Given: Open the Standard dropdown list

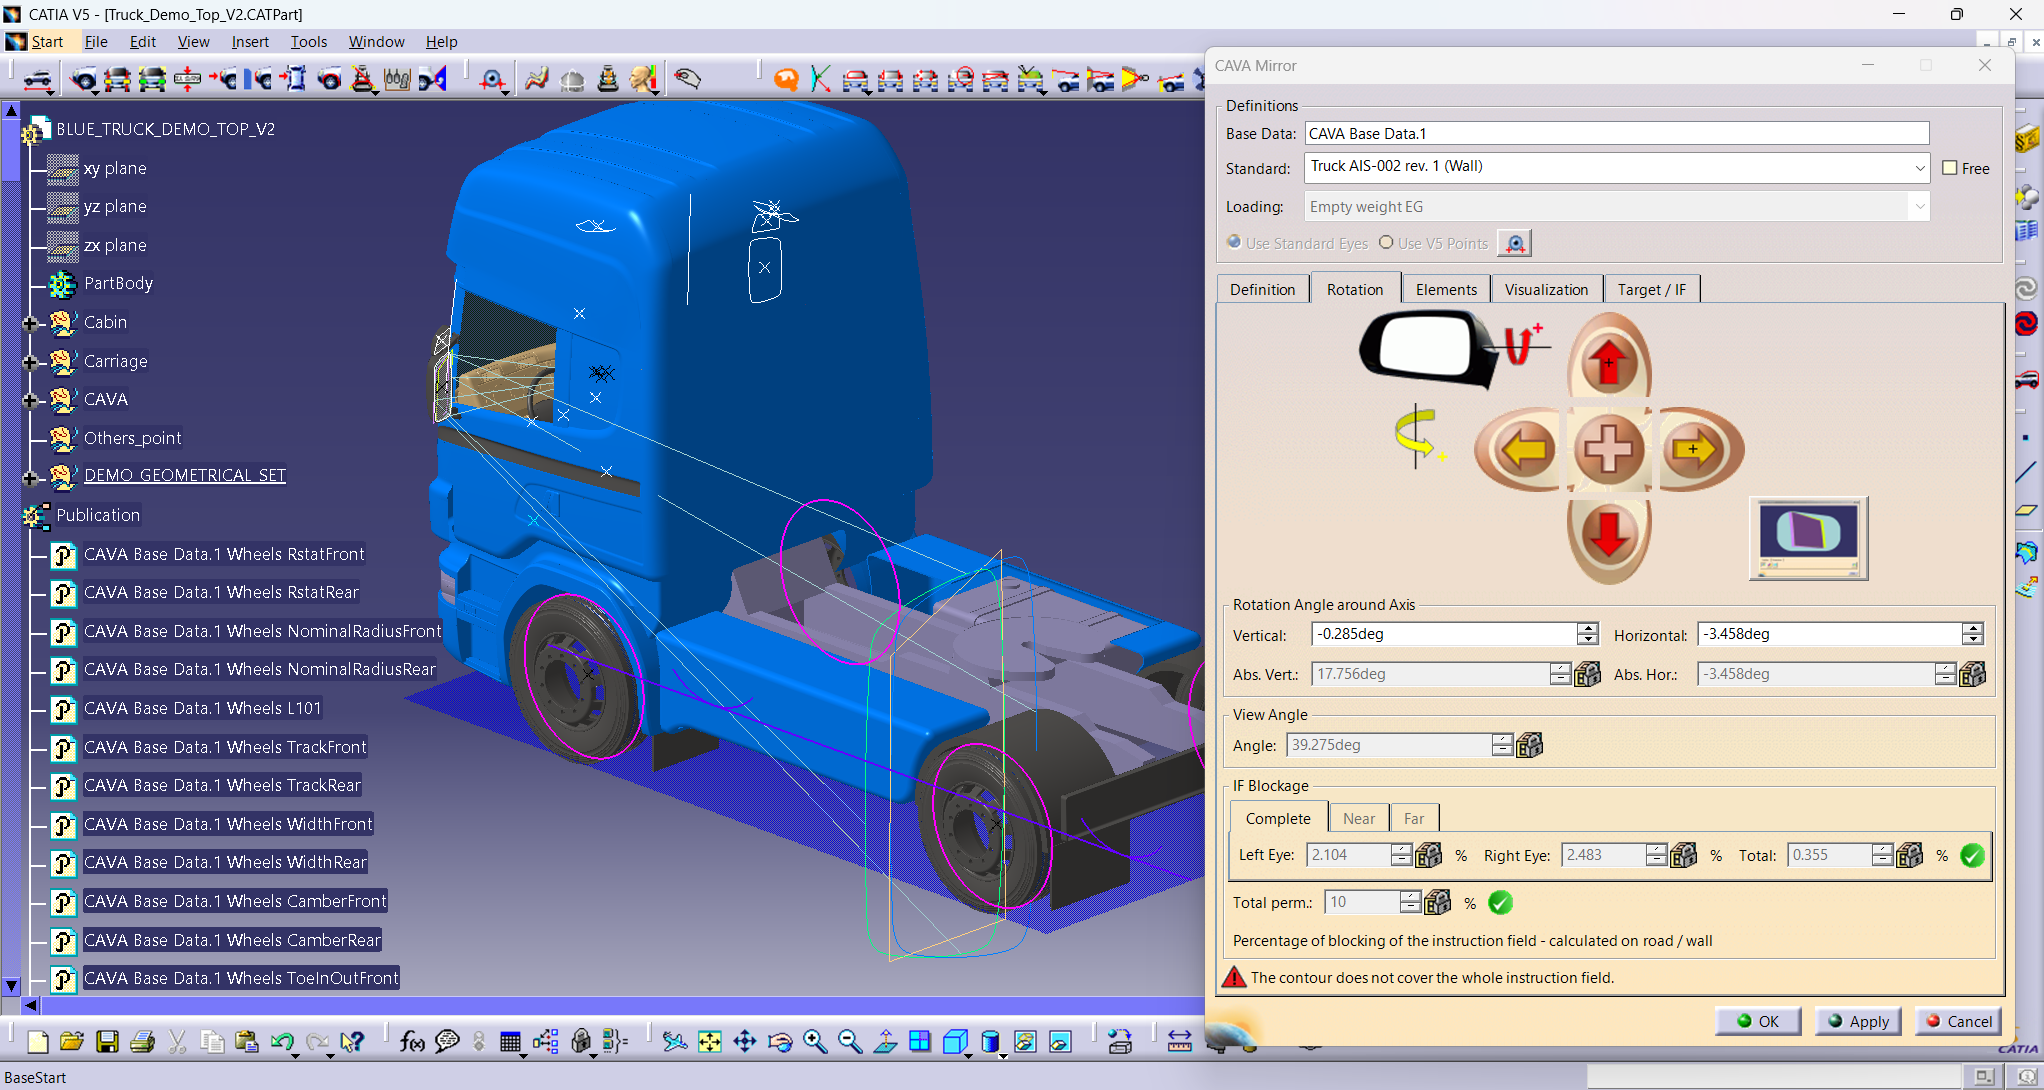Looking at the screenshot, I should pos(1919,168).
